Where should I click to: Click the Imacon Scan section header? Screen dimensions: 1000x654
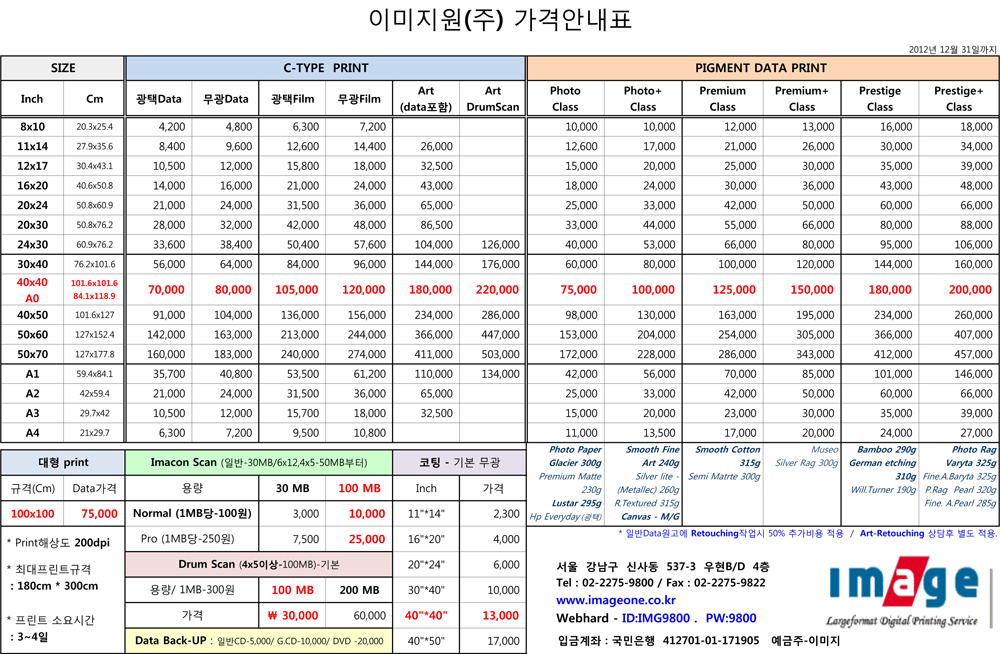(259, 463)
